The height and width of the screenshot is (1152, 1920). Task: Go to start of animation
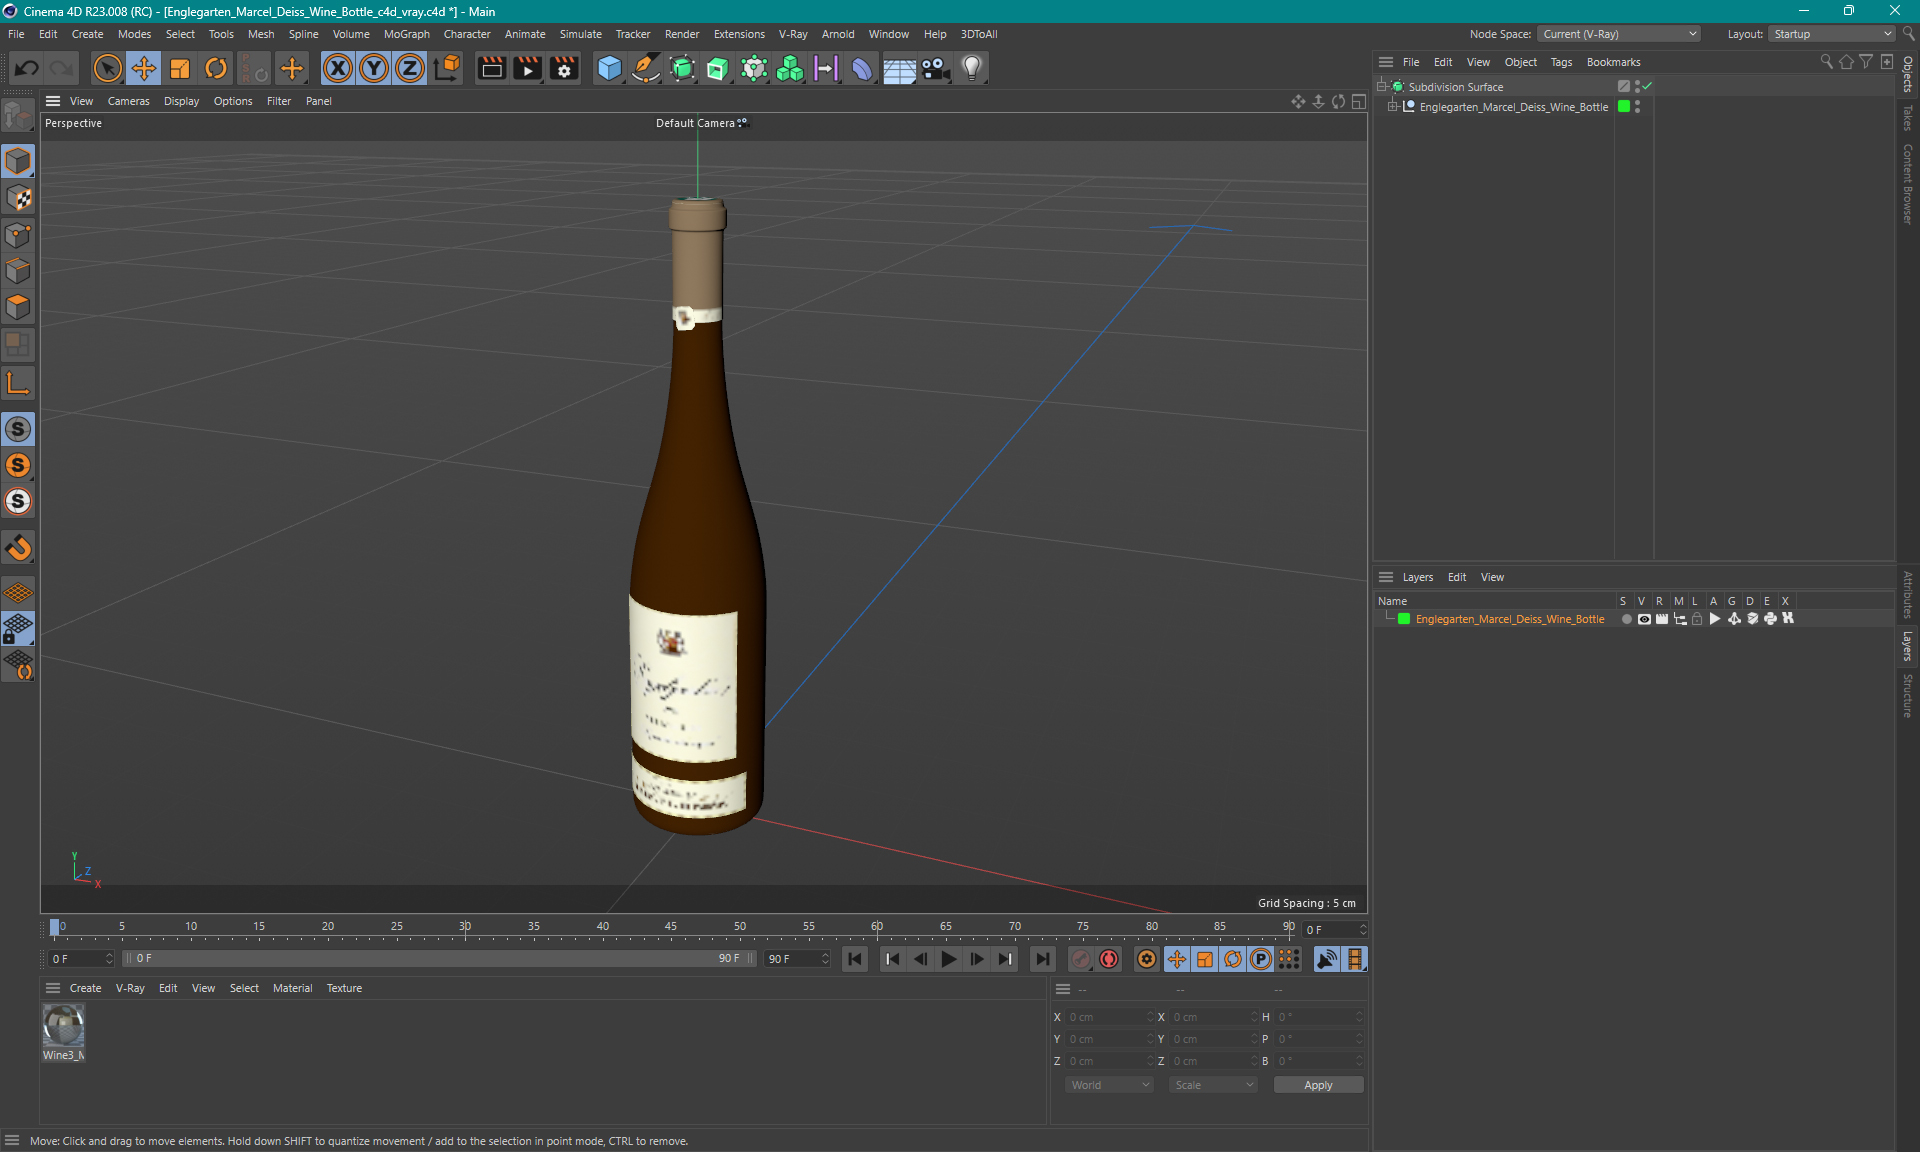[855, 959]
